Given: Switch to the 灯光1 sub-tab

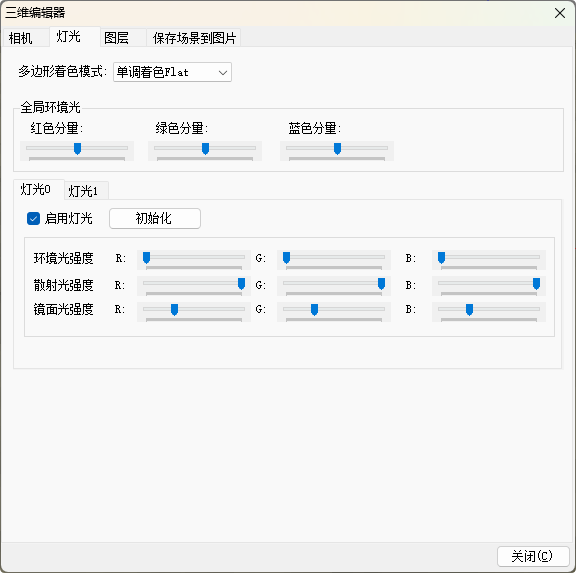Looking at the screenshot, I should (86, 191).
